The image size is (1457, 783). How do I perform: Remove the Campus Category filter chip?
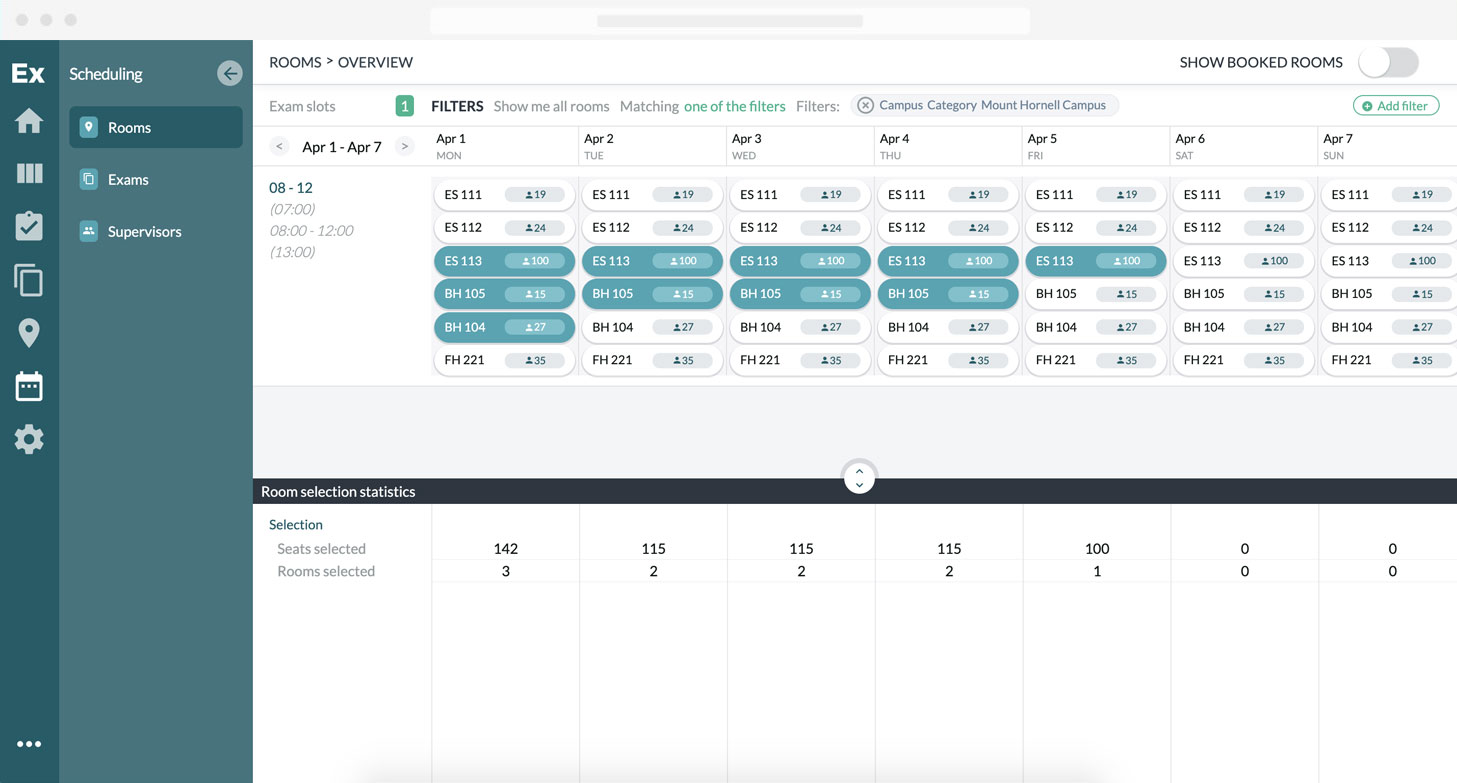click(866, 105)
